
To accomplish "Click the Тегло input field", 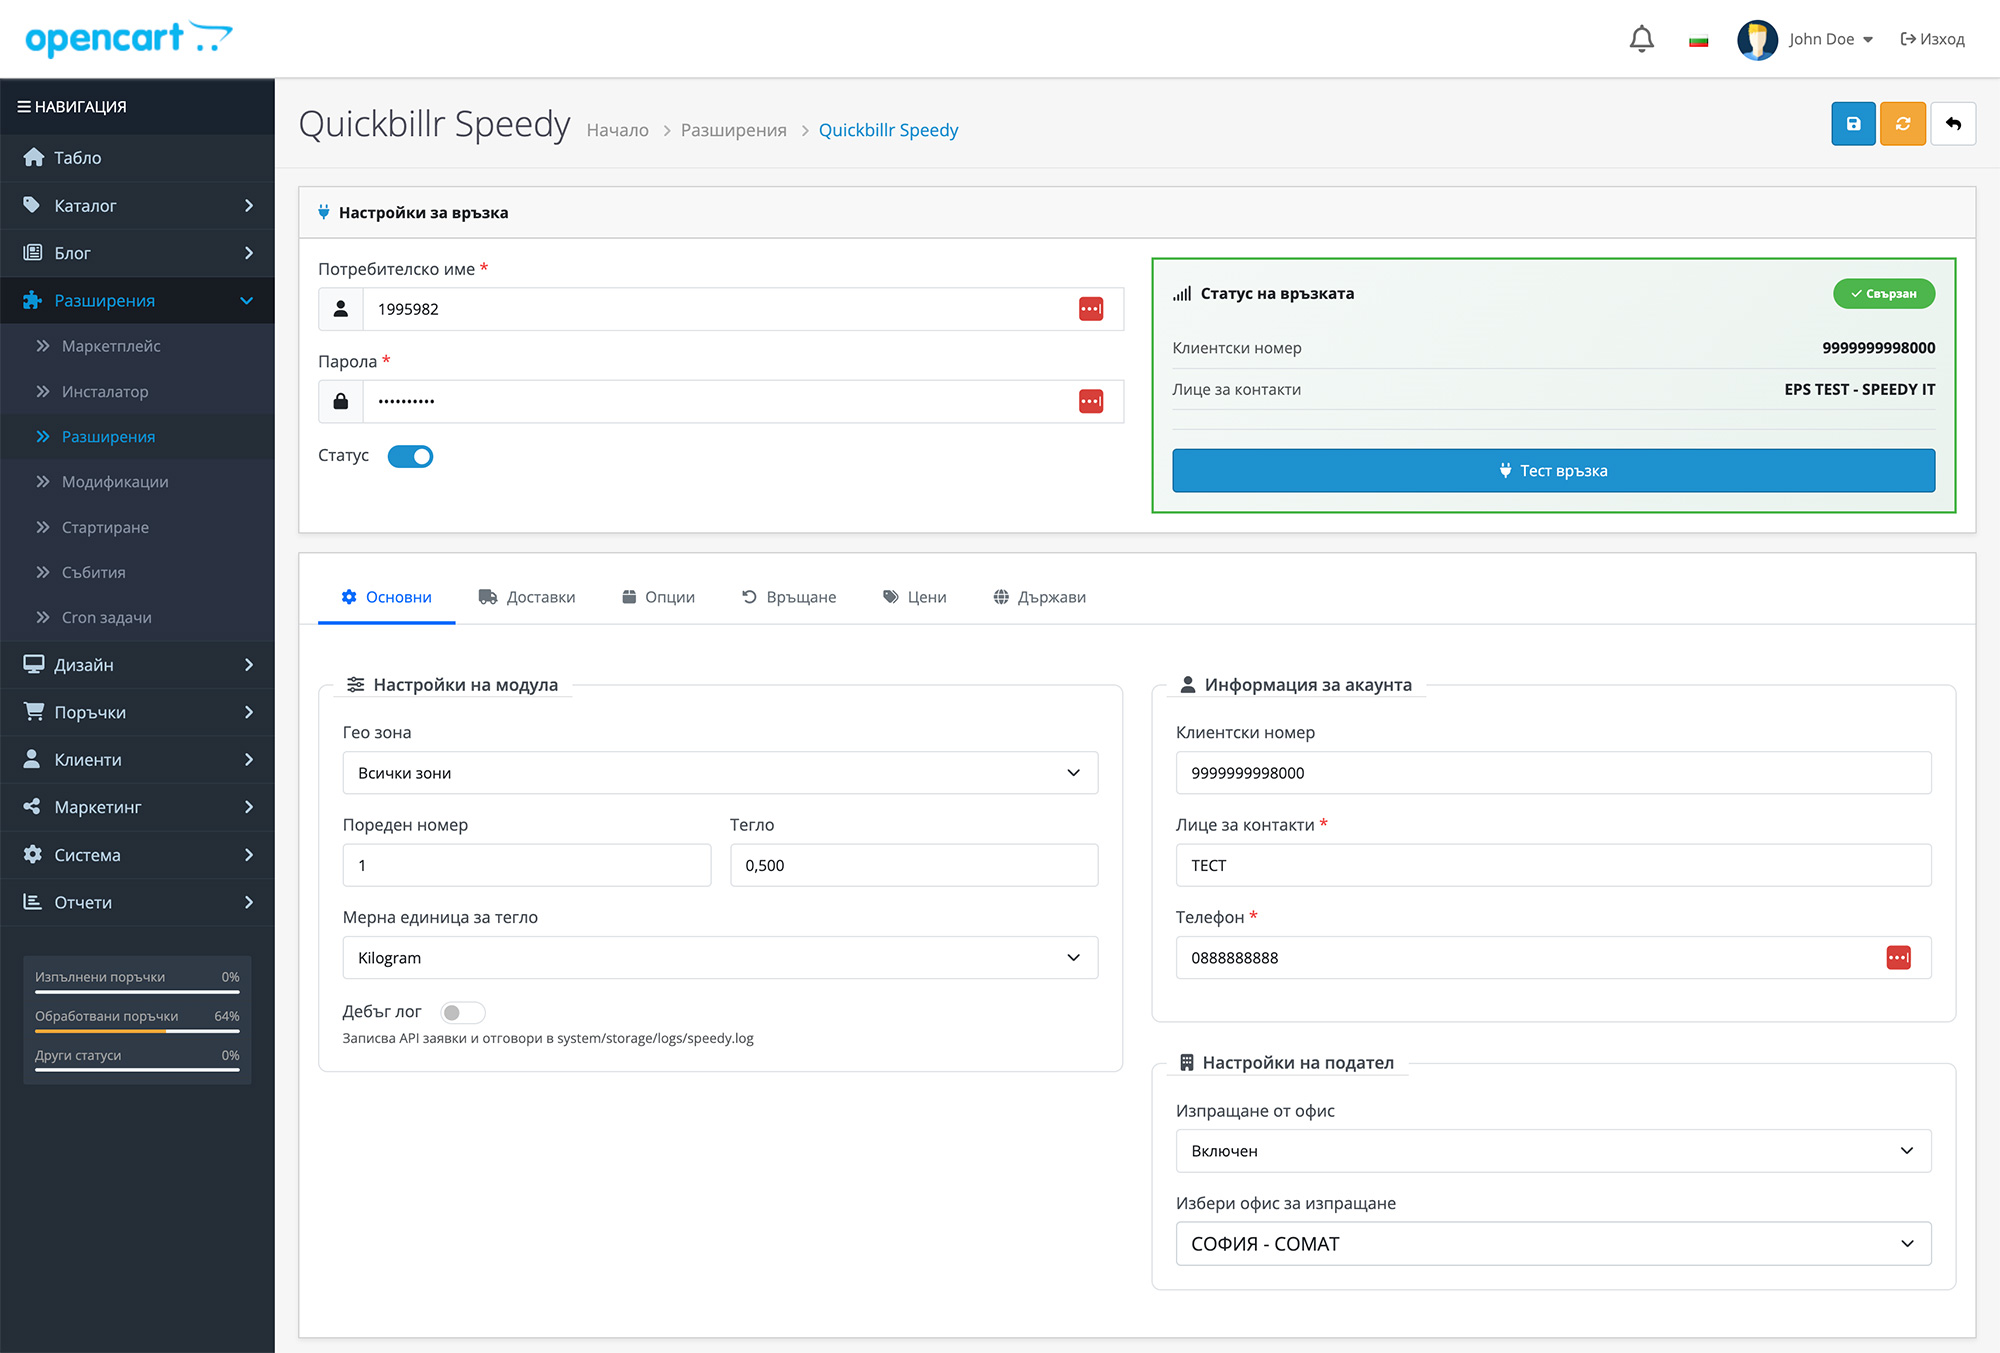I will pyautogui.click(x=913, y=865).
